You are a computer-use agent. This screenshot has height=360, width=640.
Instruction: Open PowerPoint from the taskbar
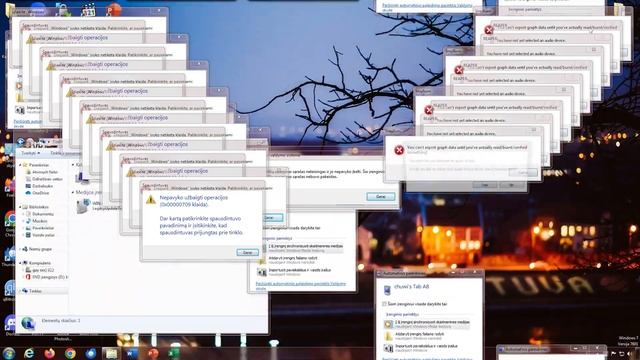point(153,353)
